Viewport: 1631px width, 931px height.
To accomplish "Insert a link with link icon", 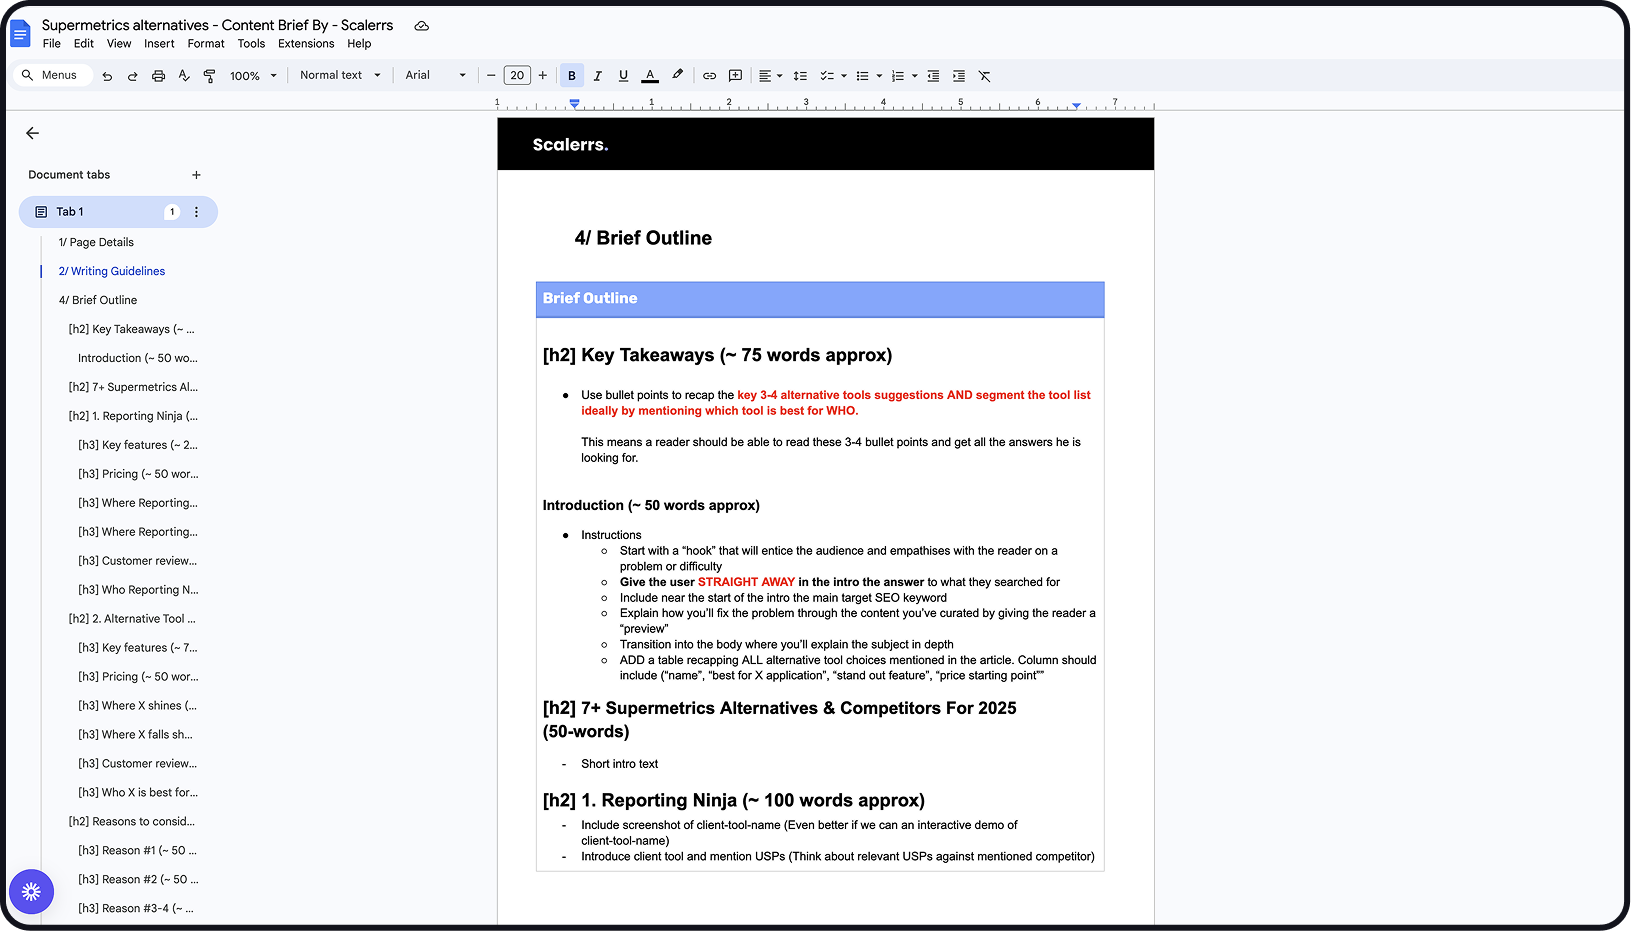I will pyautogui.click(x=710, y=76).
